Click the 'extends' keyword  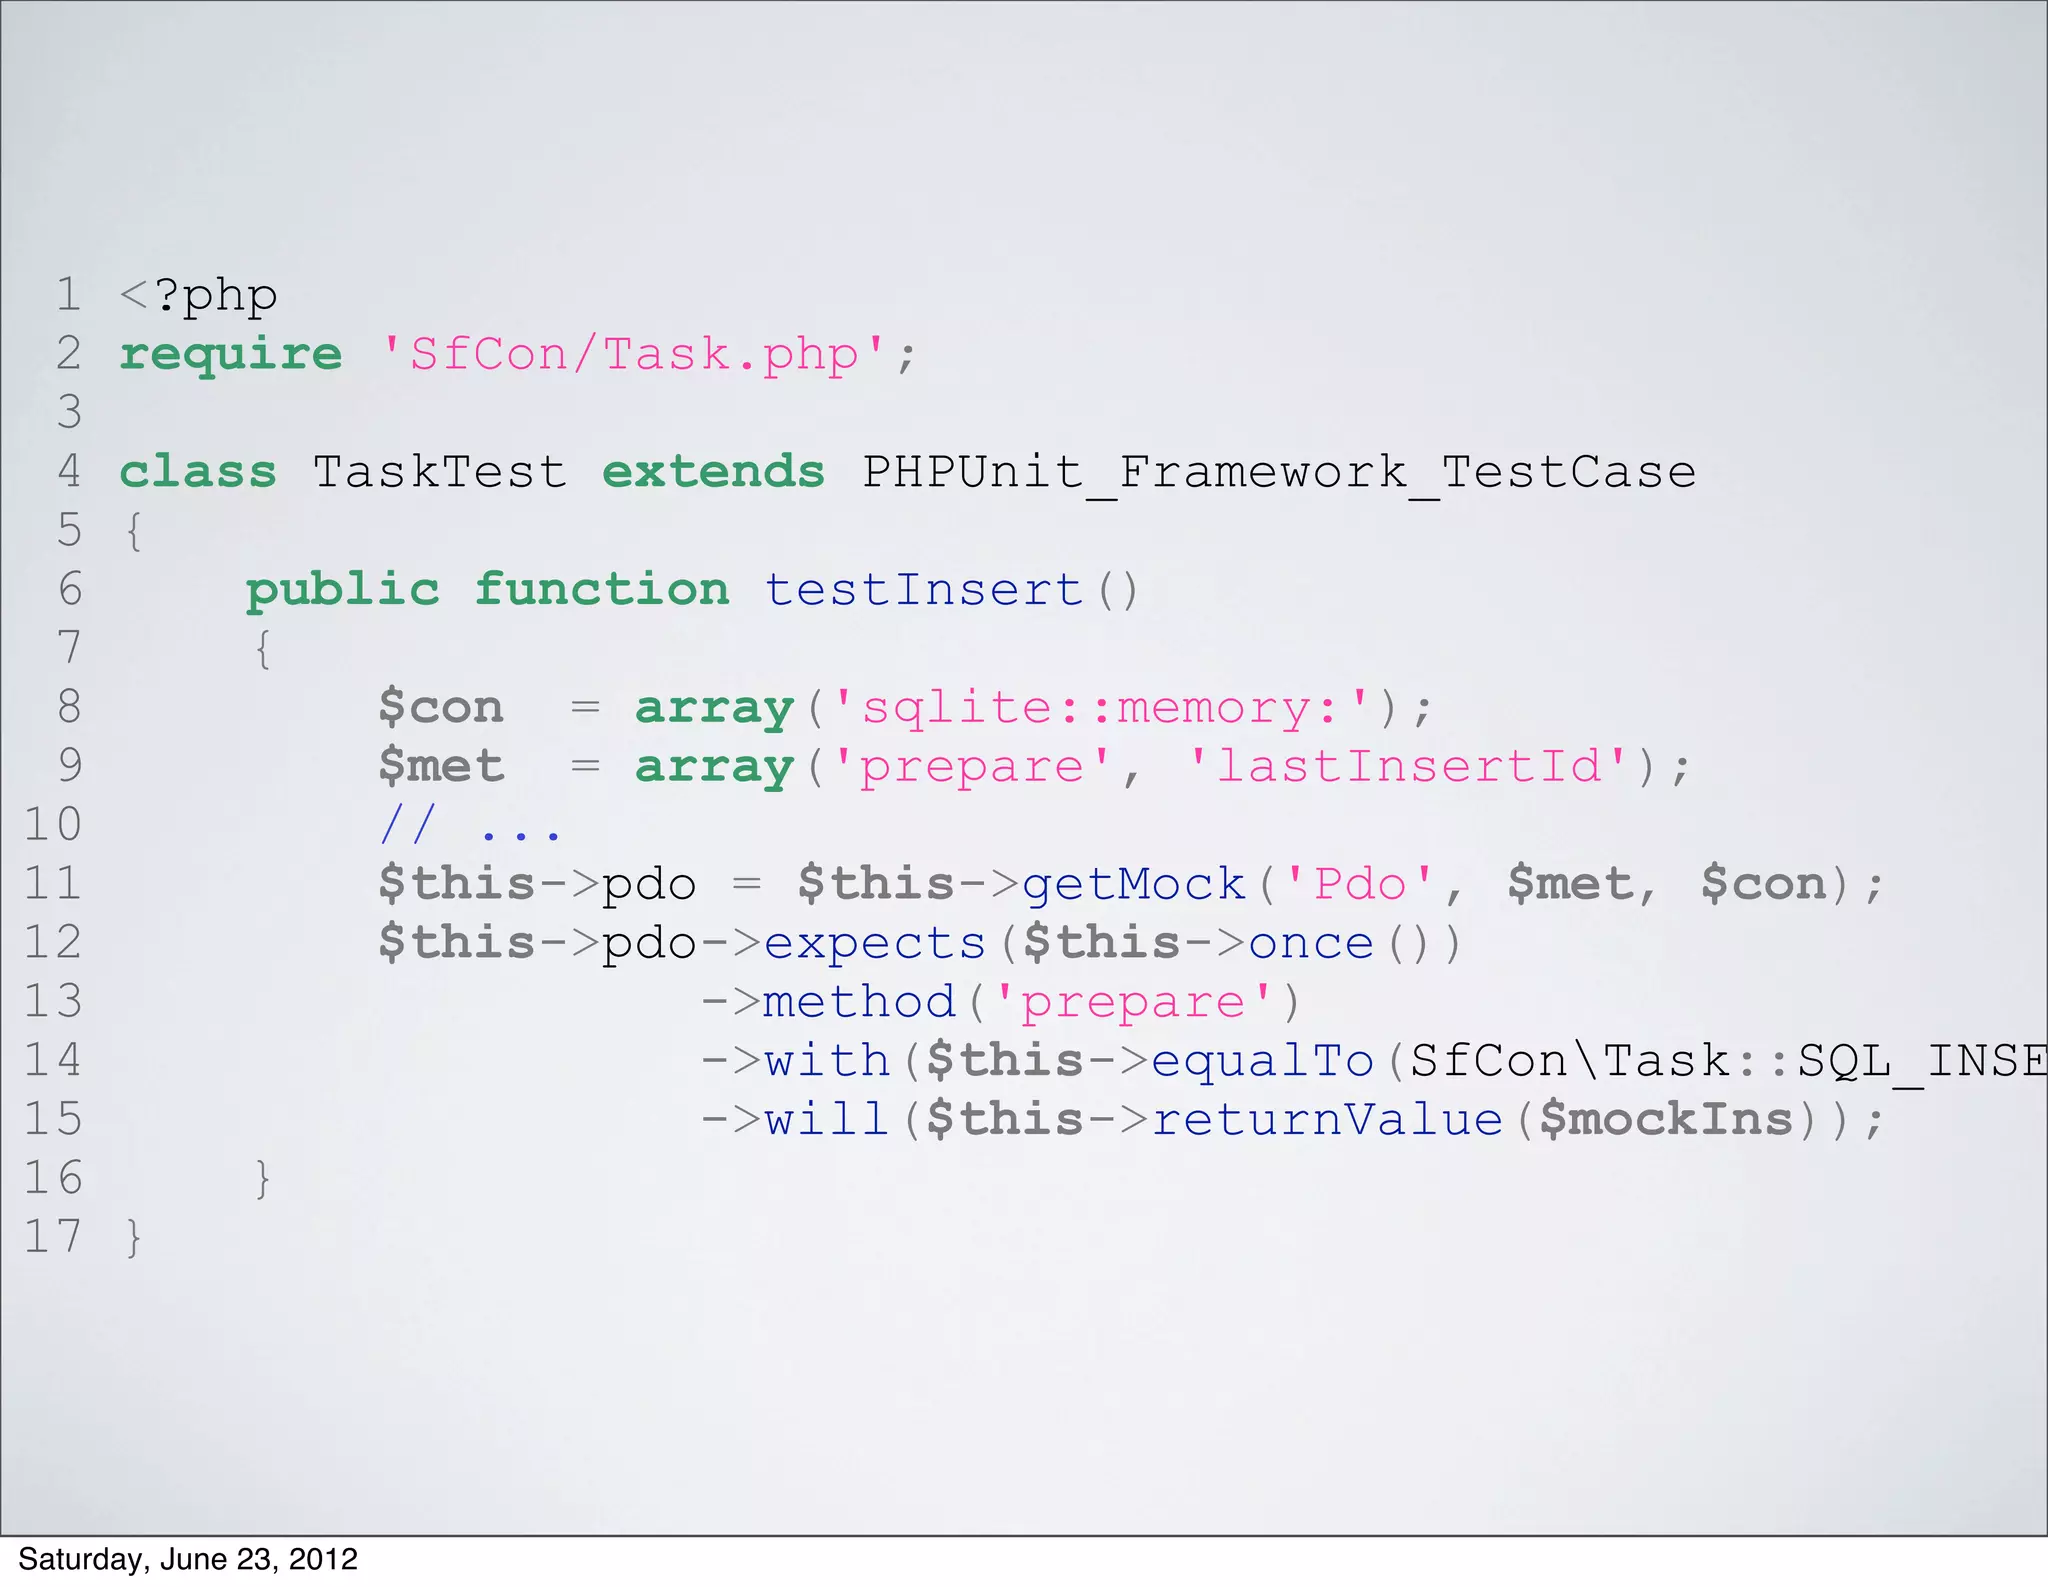pyautogui.click(x=713, y=471)
